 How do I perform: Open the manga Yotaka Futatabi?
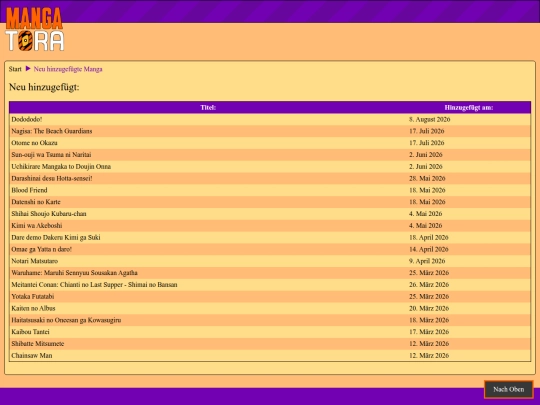pyautogui.click(x=33, y=297)
